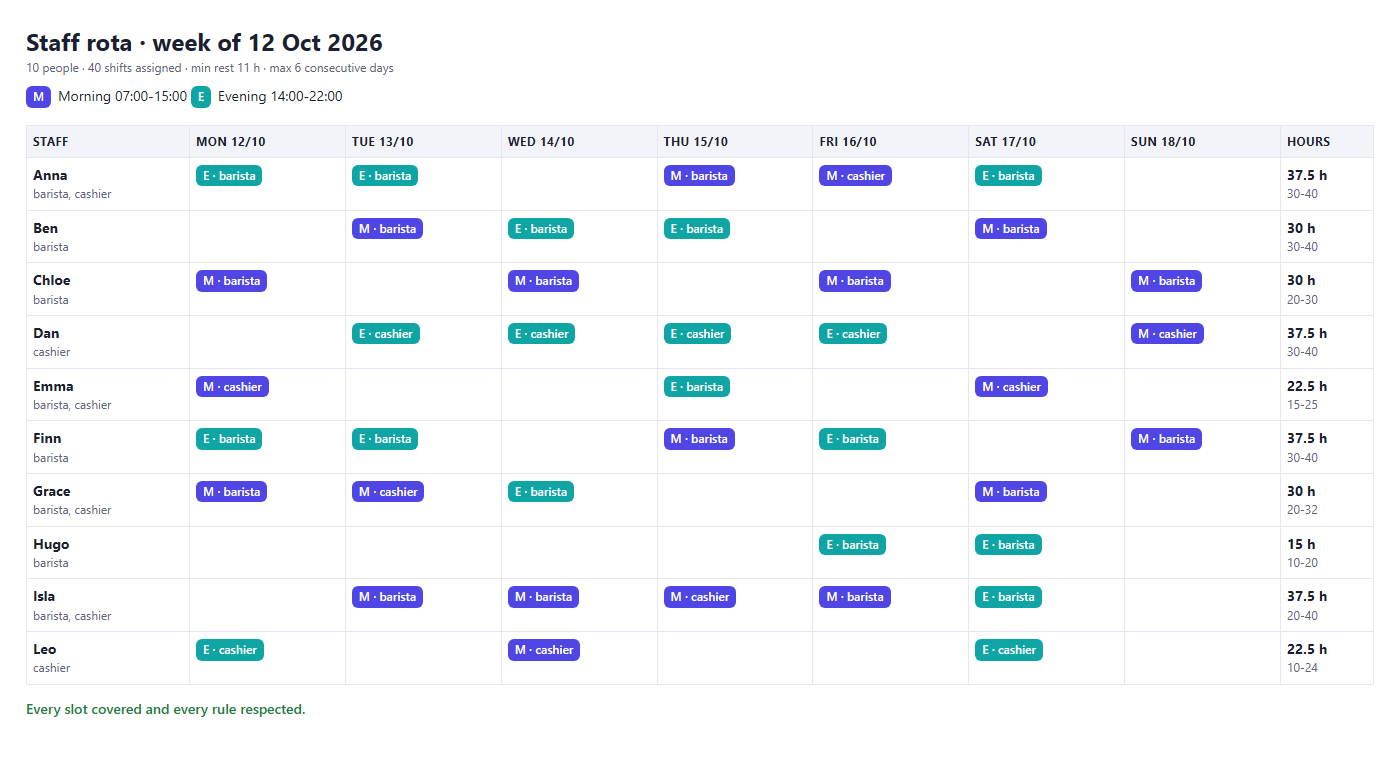The width and height of the screenshot is (1400, 760).
Task: Click Leo's Monday evening cashier shift
Action: pyautogui.click(x=230, y=650)
